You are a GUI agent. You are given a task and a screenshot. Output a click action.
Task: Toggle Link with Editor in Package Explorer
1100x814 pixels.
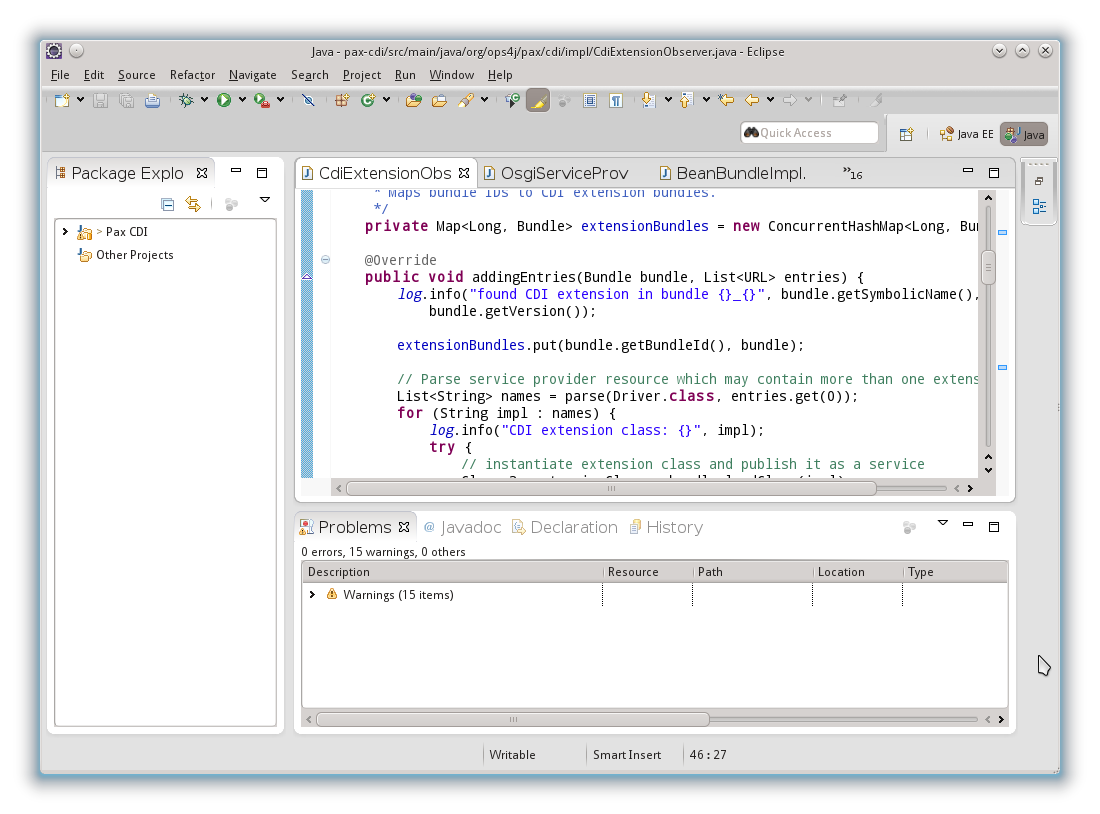[193, 204]
